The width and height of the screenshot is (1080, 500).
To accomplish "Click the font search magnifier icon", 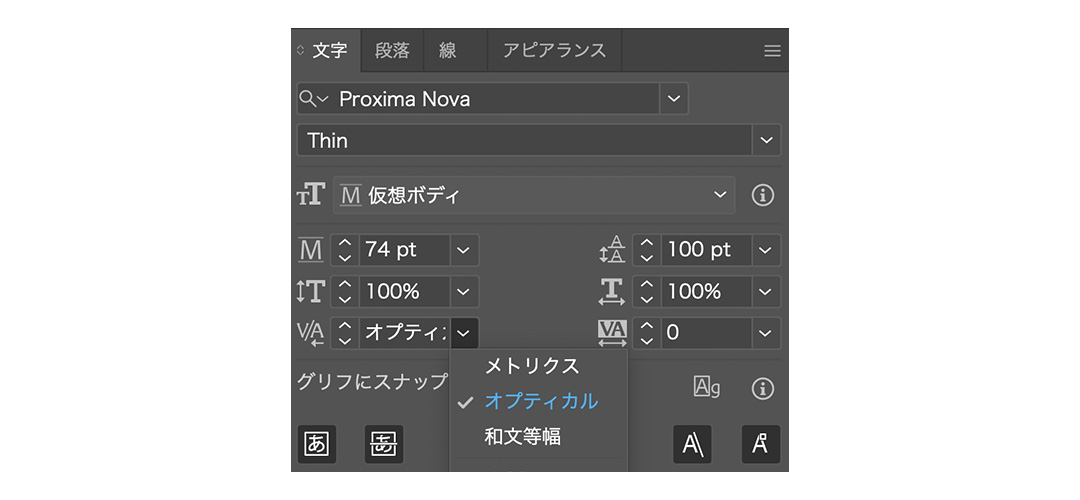I will pos(308,99).
